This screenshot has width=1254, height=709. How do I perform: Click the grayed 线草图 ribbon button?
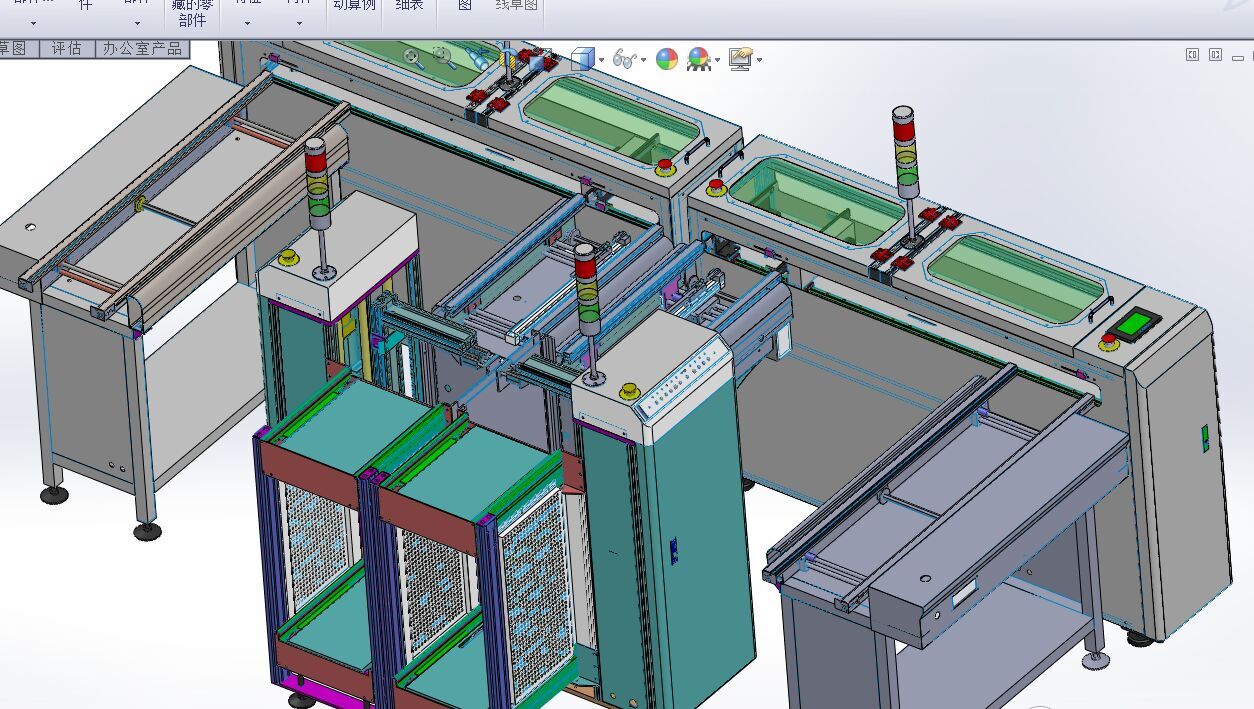[x=518, y=6]
